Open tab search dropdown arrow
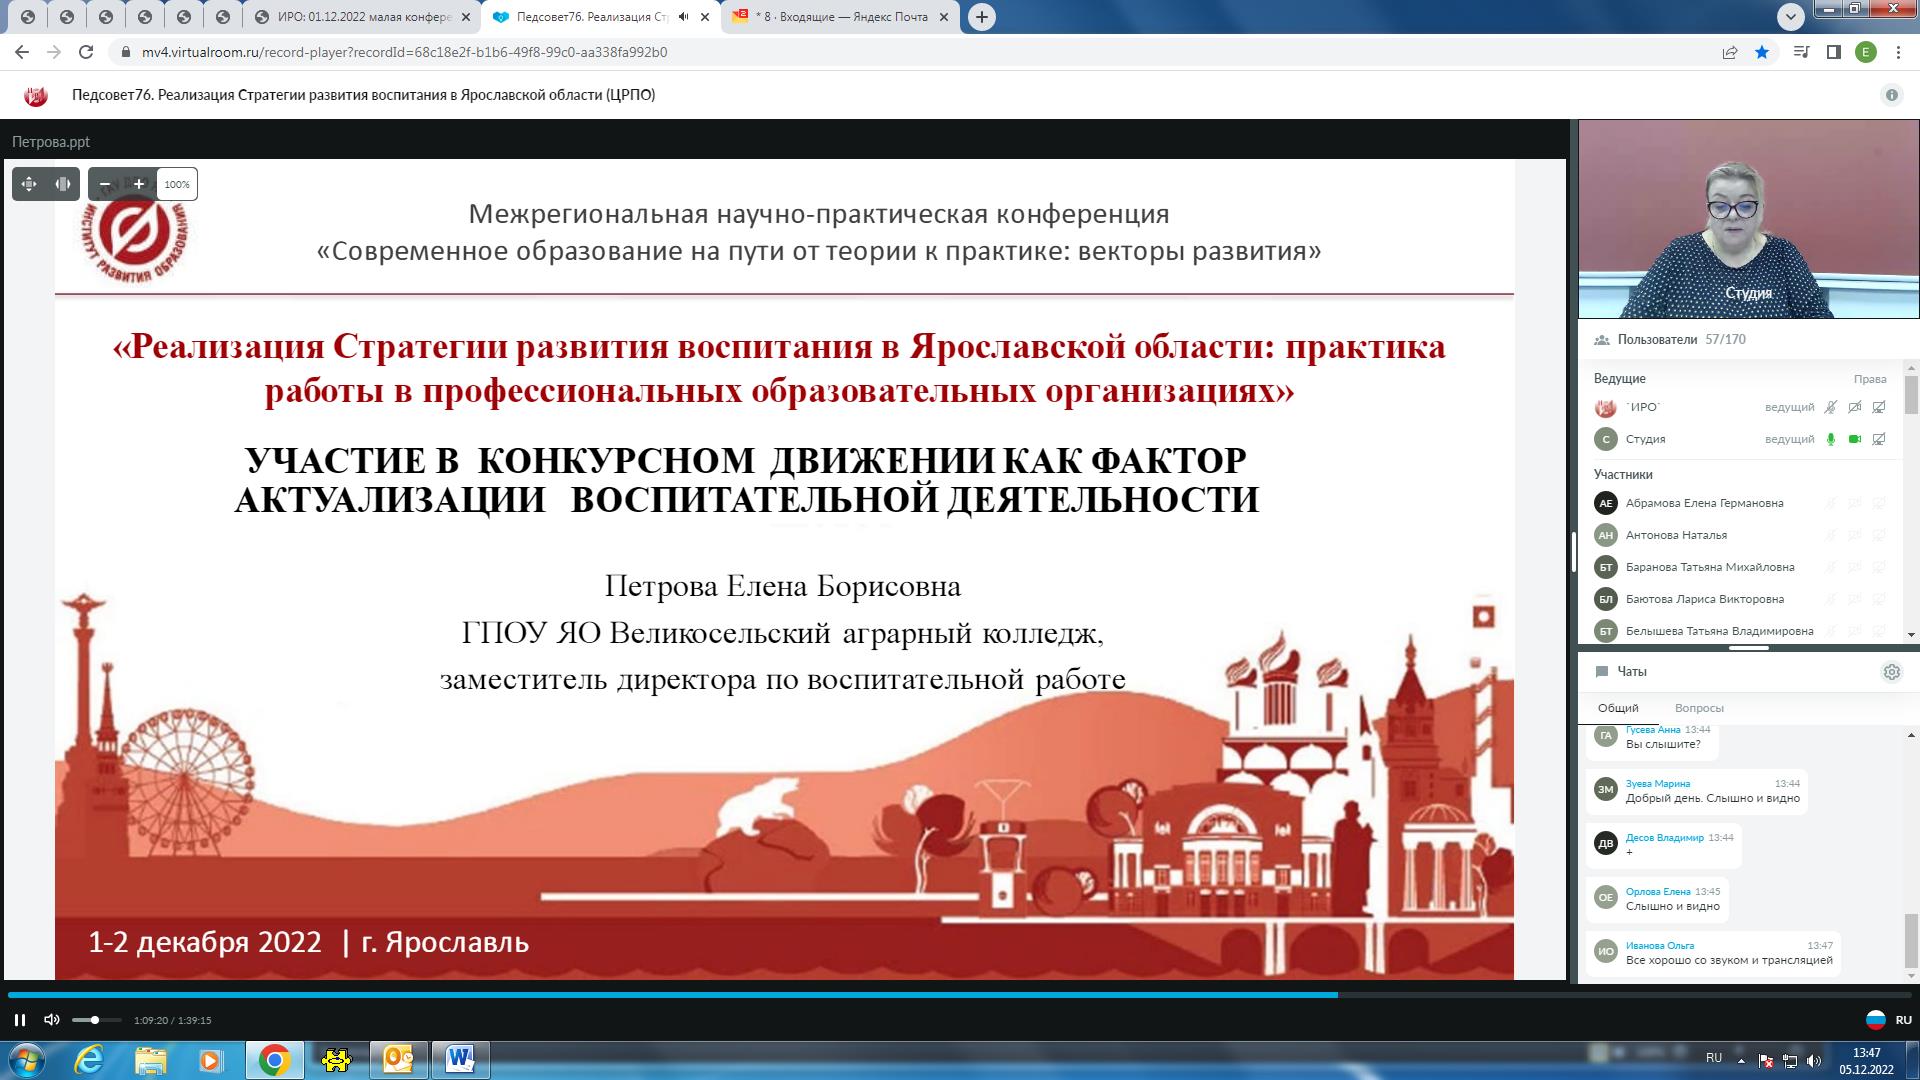Viewport: 1920px width, 1080px height. click(x=1790, y=16)
